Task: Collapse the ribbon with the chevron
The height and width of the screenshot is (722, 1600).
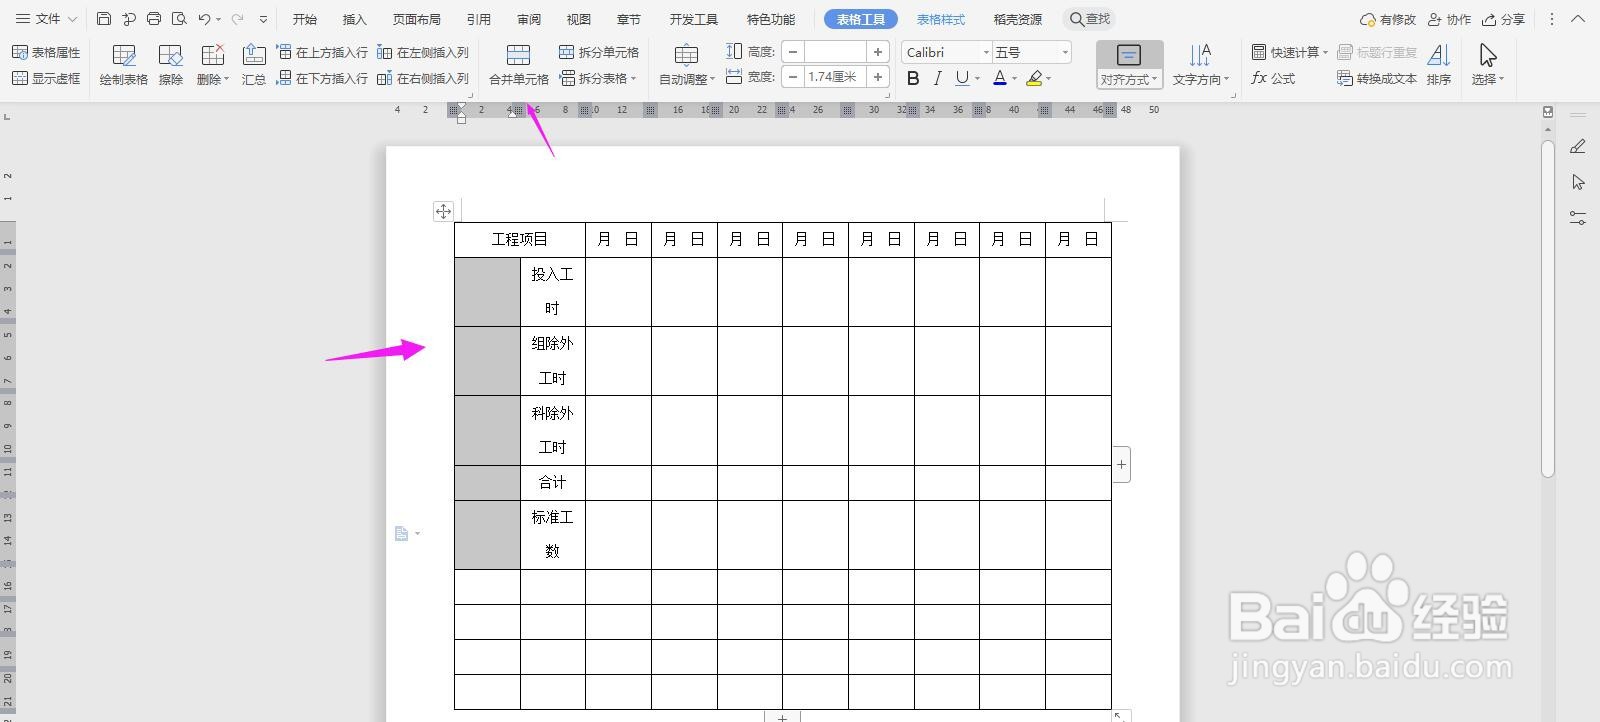Action: click(1579, 19)
